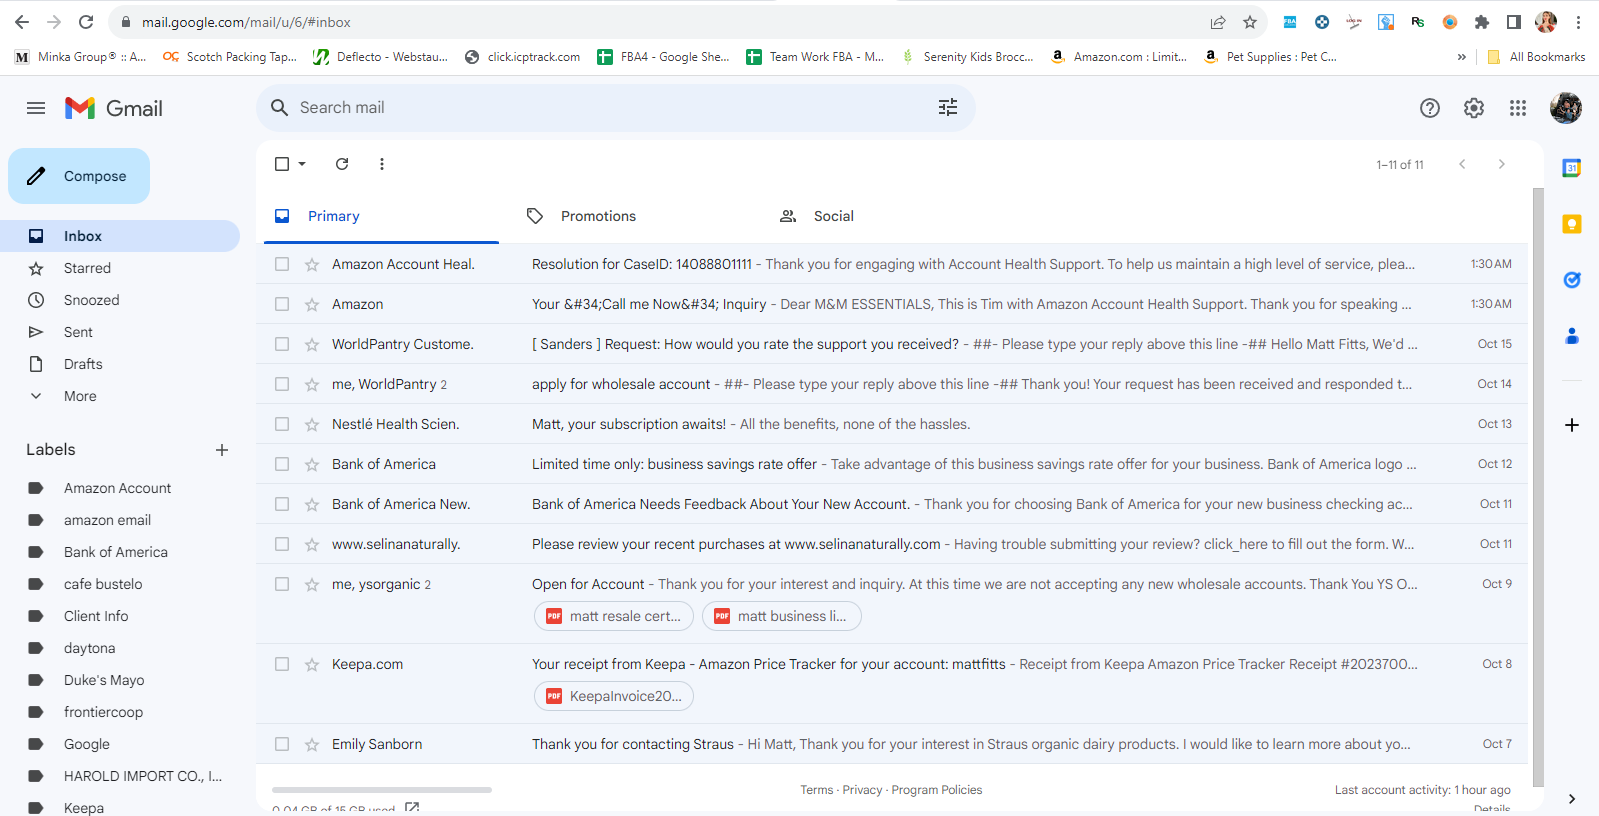Tick the me, ysorganic email checkbox
Viewport: 1599px width, 816px height.
tap(282, 584)
